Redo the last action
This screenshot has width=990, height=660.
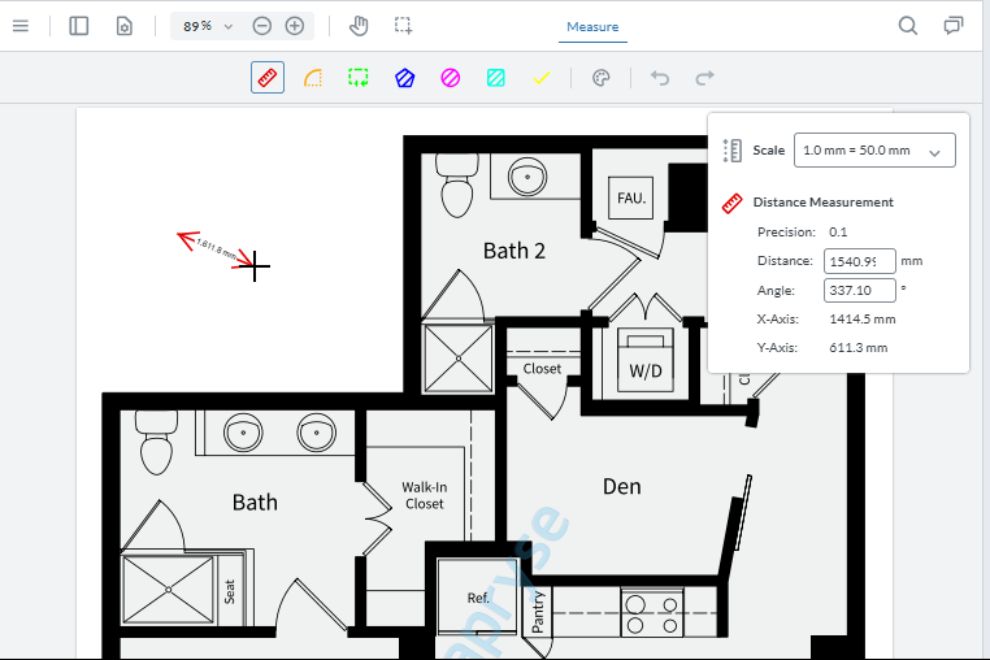[x=705, y=78]
